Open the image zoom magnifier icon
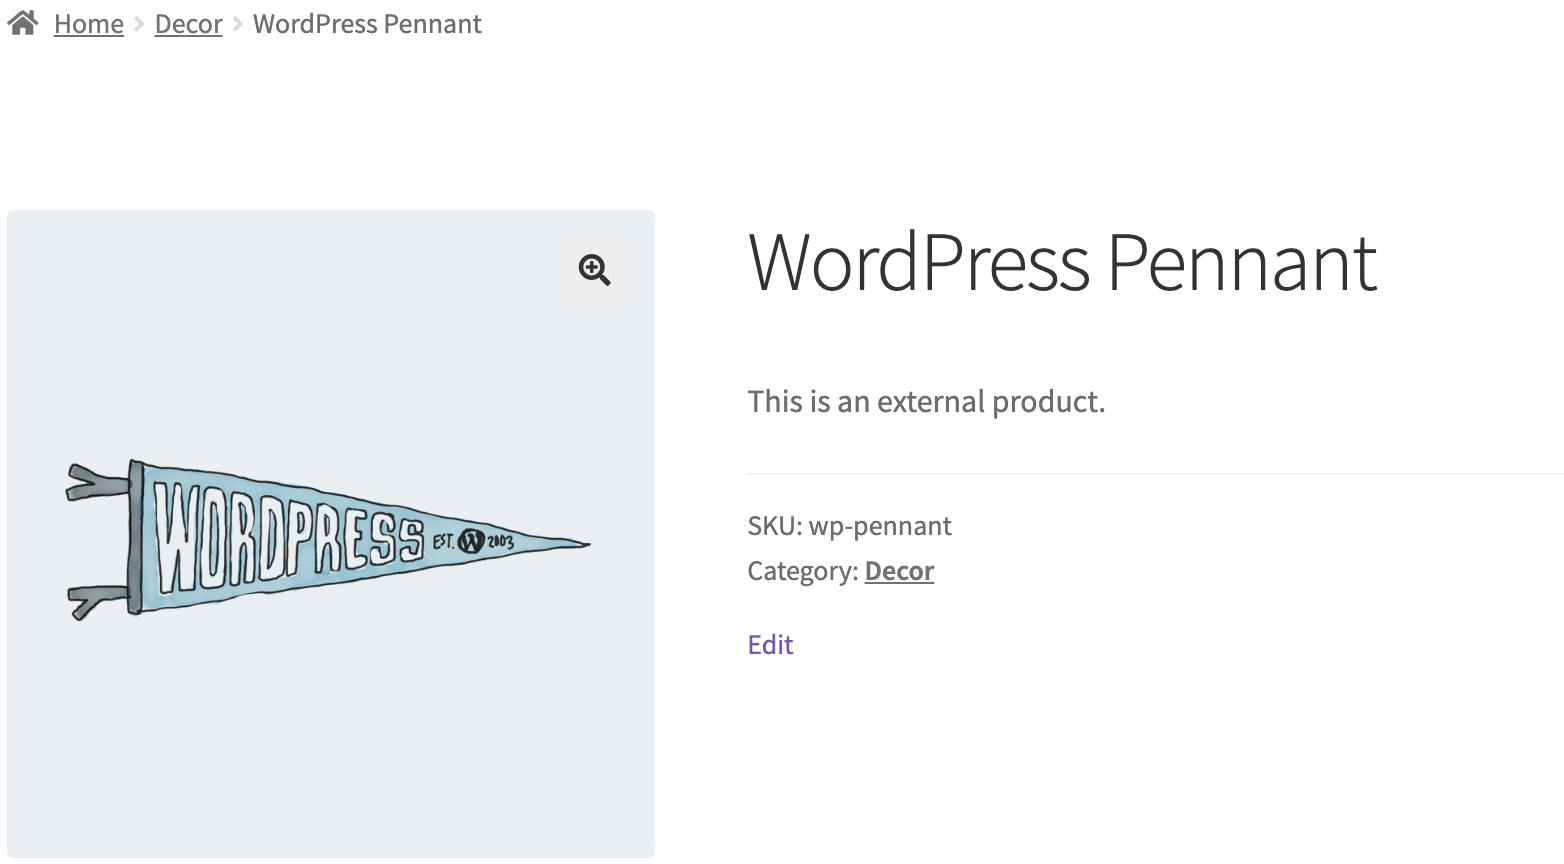Screen dimensions: 1564x864 pyautogui.click(x=595, y=269)
